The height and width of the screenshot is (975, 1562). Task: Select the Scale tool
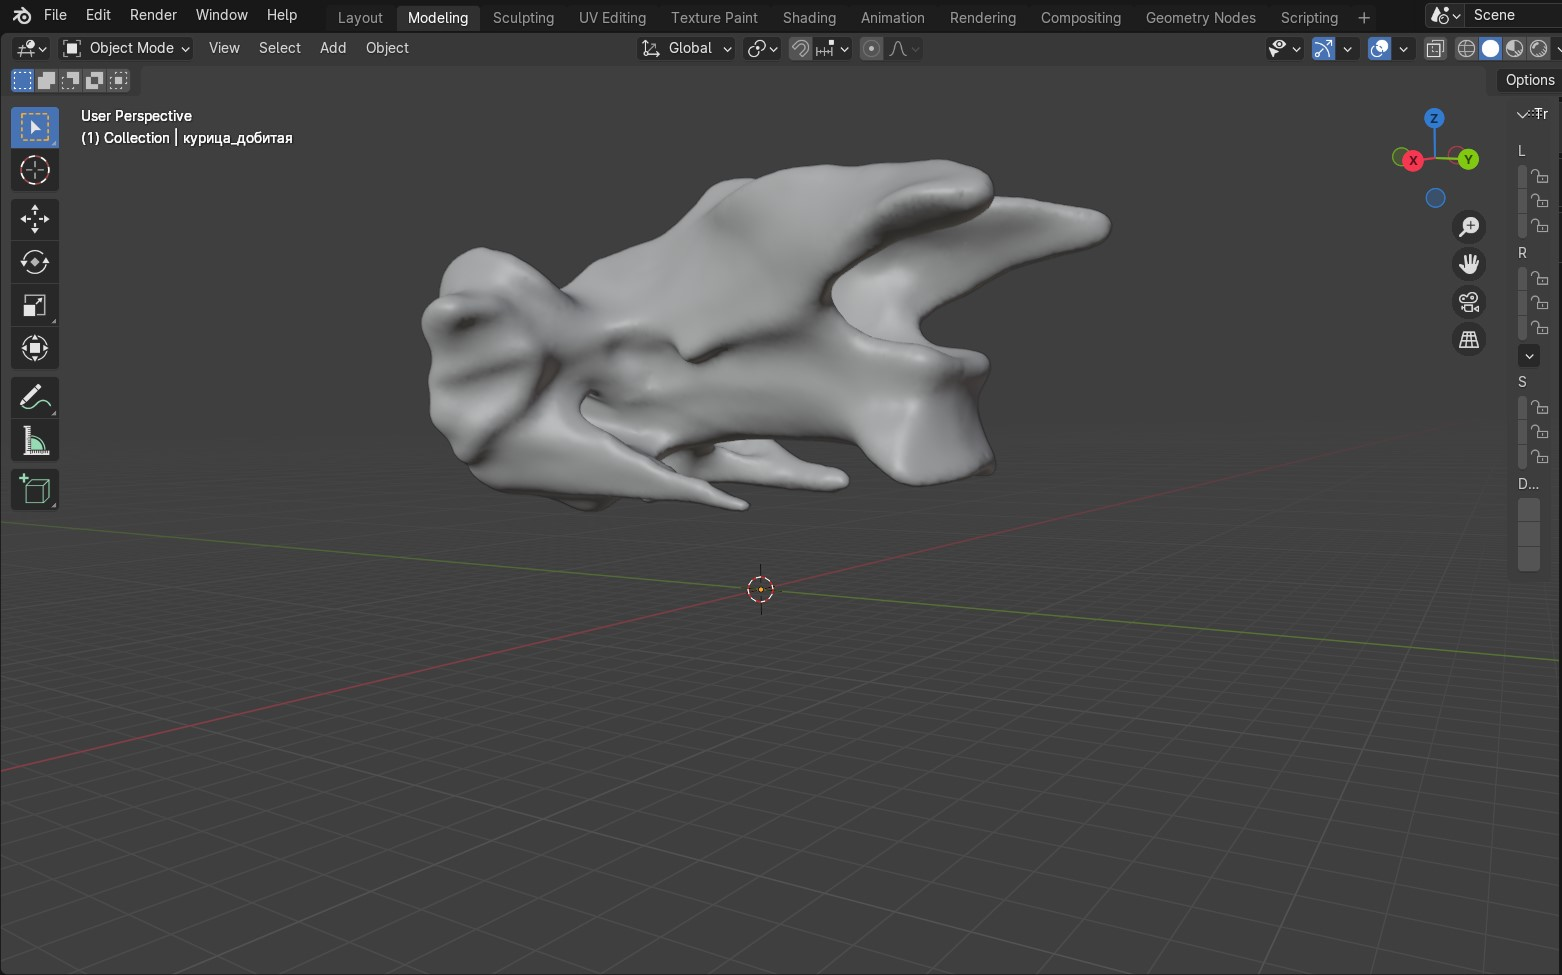coord(35,306)
